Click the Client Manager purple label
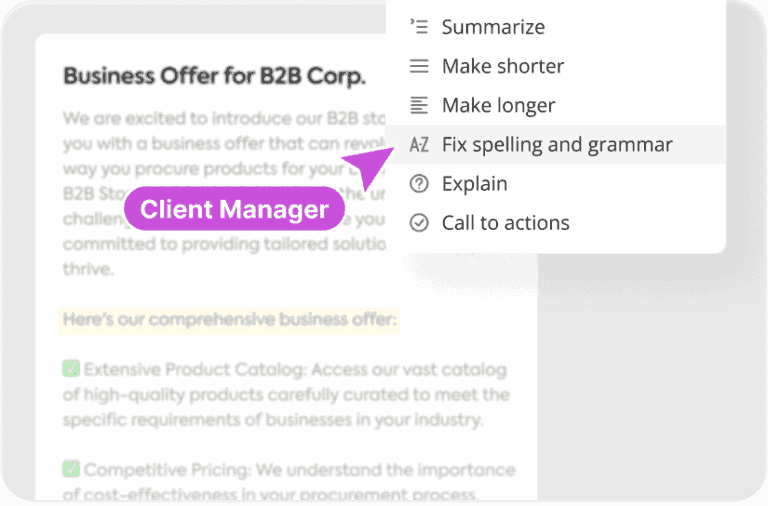 (x=234, y=209)
